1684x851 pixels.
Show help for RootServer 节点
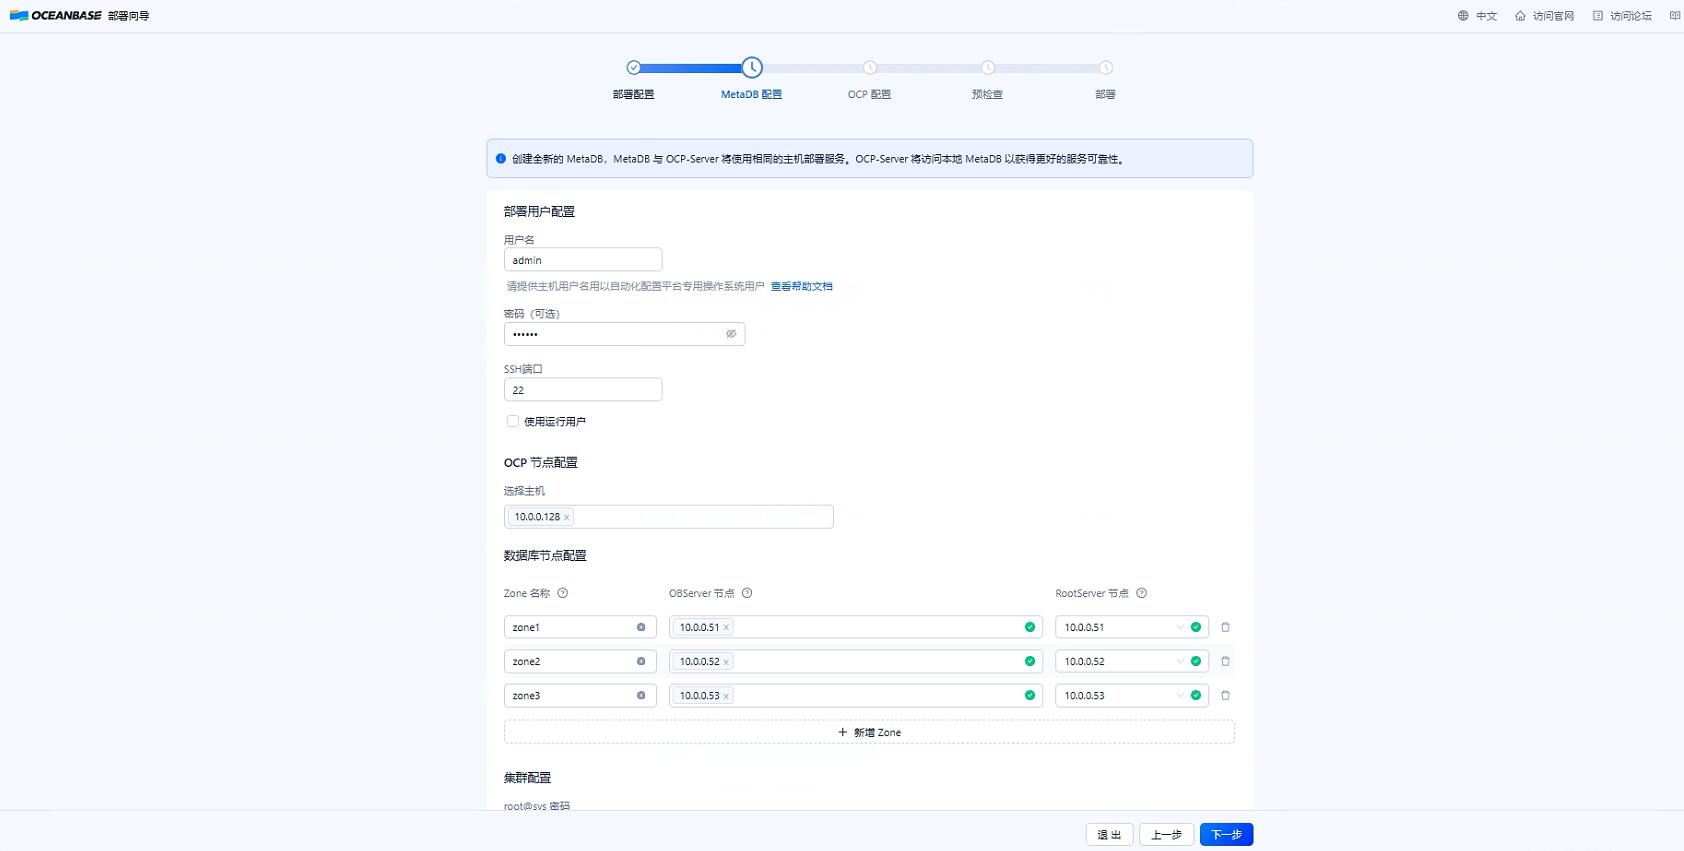click(x=1142, y=593)
